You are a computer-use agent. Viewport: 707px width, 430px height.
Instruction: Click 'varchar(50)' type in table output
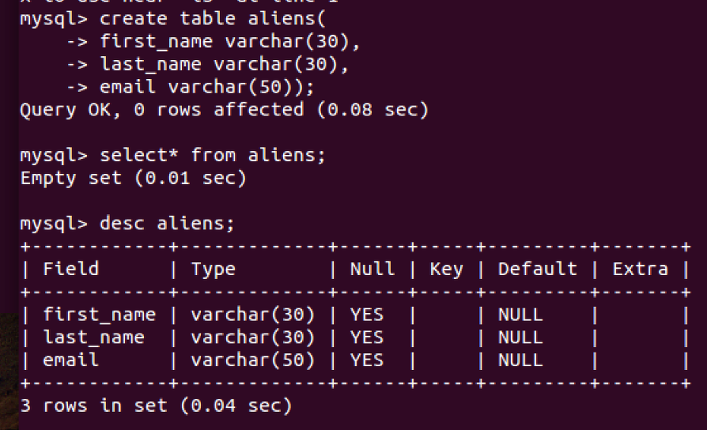point(252,360)
